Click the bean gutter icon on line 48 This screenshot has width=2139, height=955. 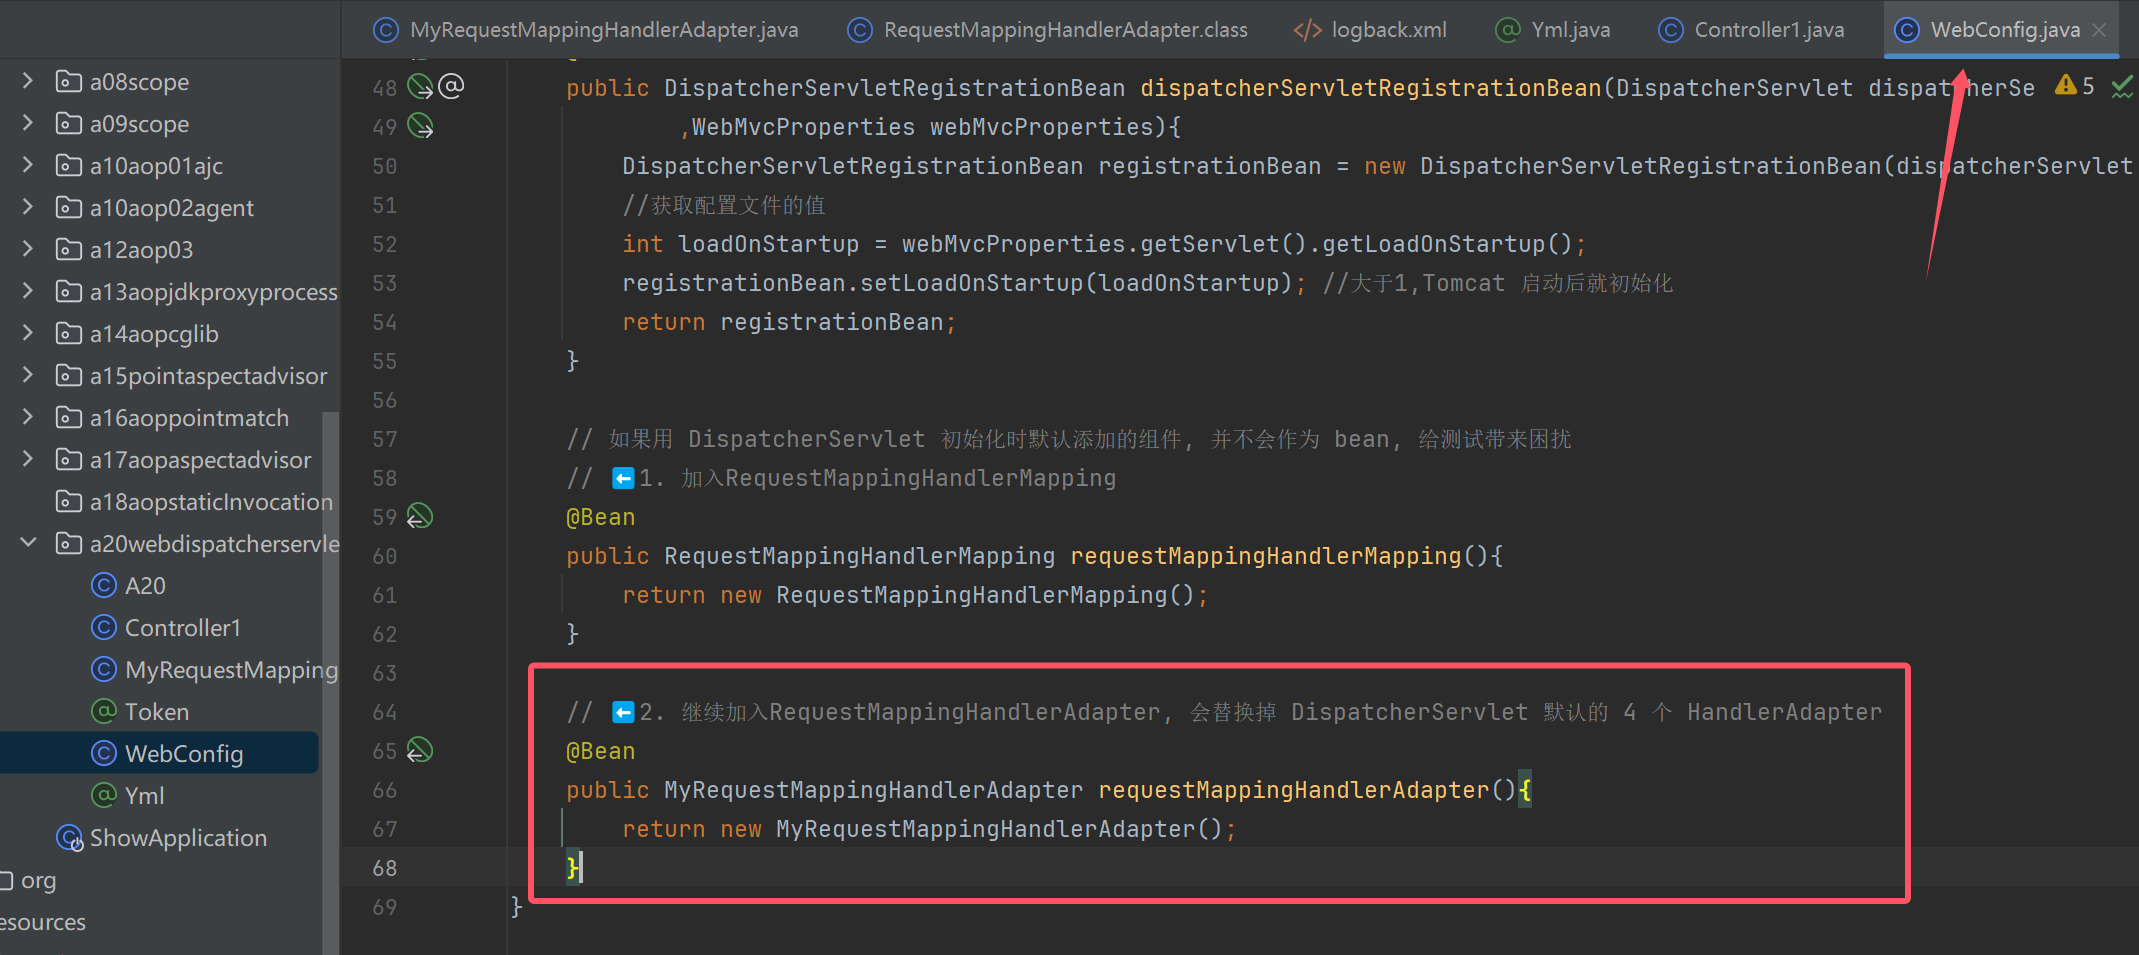point(420,87)
